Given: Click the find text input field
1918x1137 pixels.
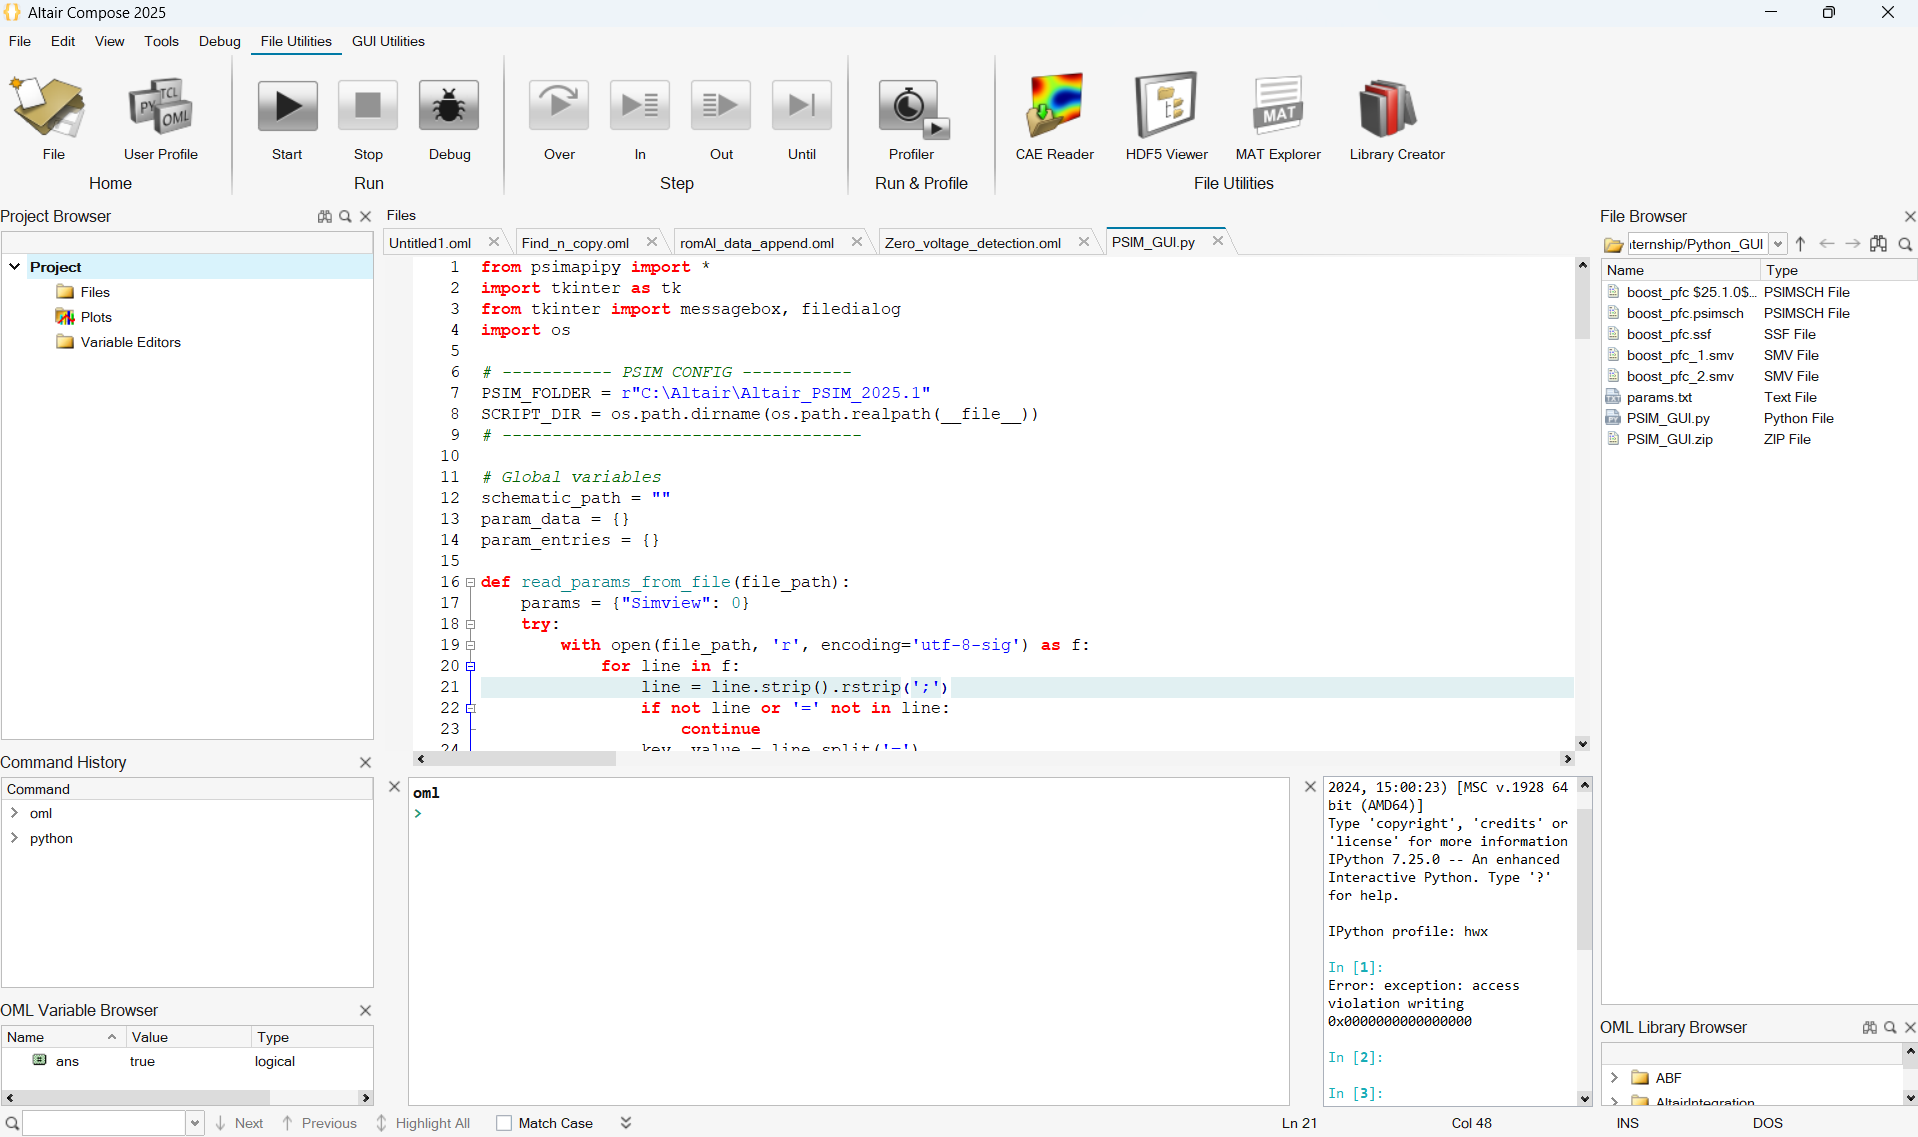Looking at the screenshot, I should 105,1123.
